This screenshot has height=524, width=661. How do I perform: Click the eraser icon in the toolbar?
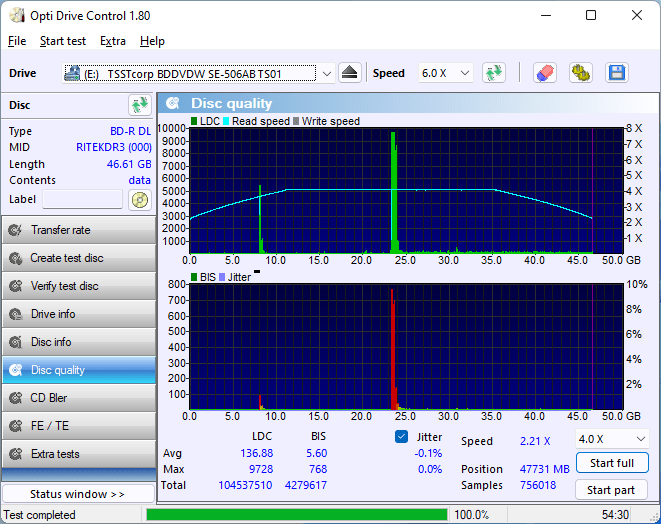click(544, 73)
